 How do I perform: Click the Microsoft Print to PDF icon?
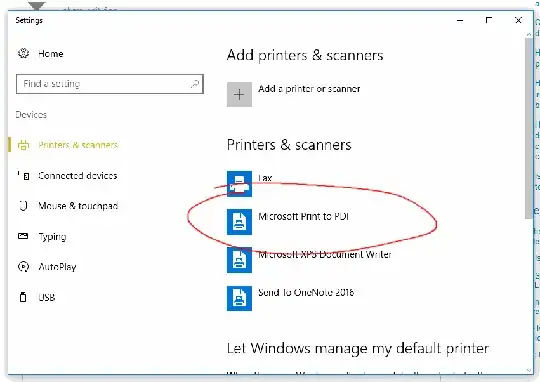pos(239,222)
